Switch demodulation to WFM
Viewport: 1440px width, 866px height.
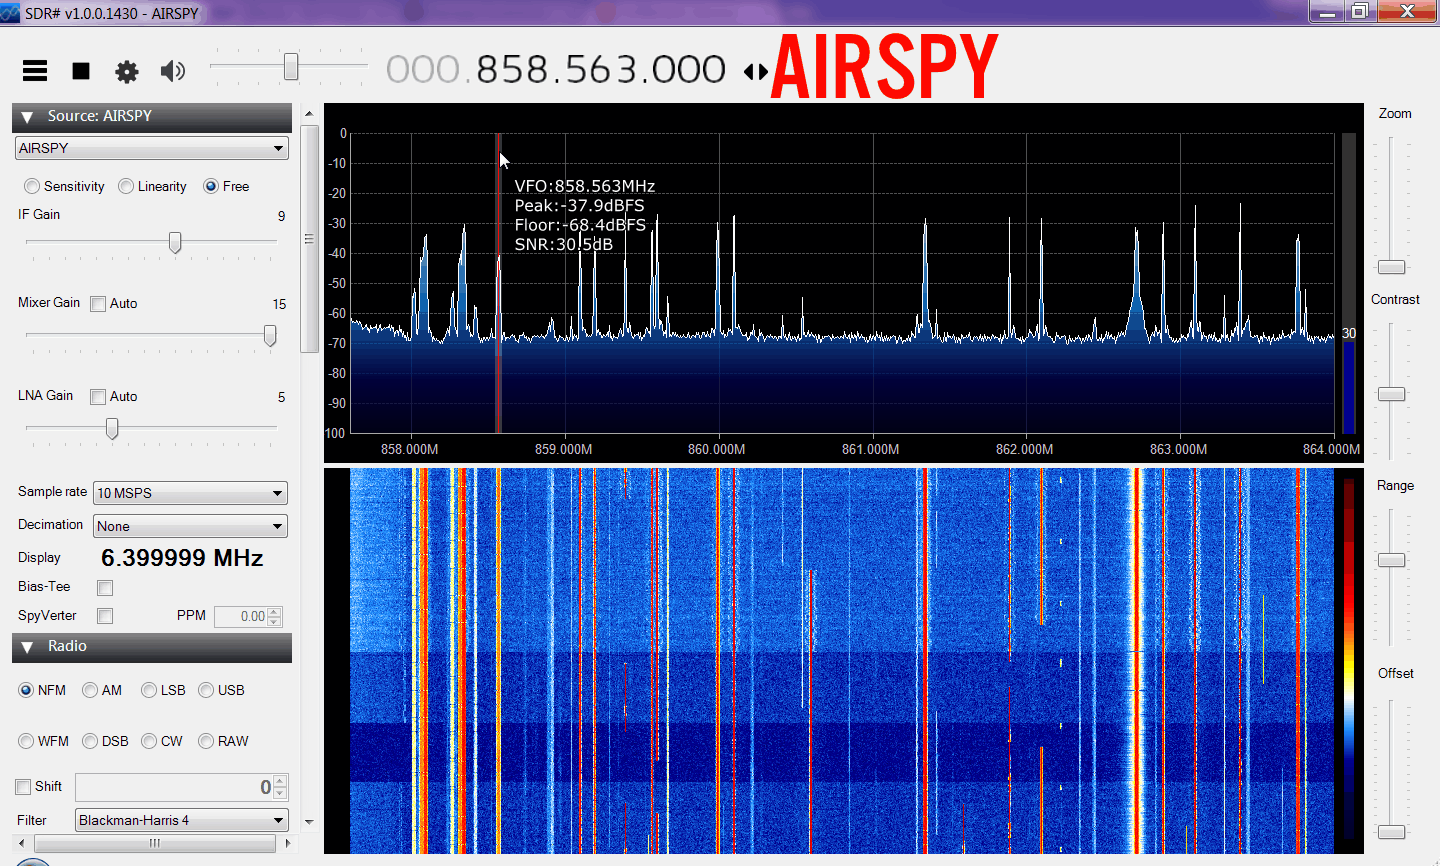(27, 741)
